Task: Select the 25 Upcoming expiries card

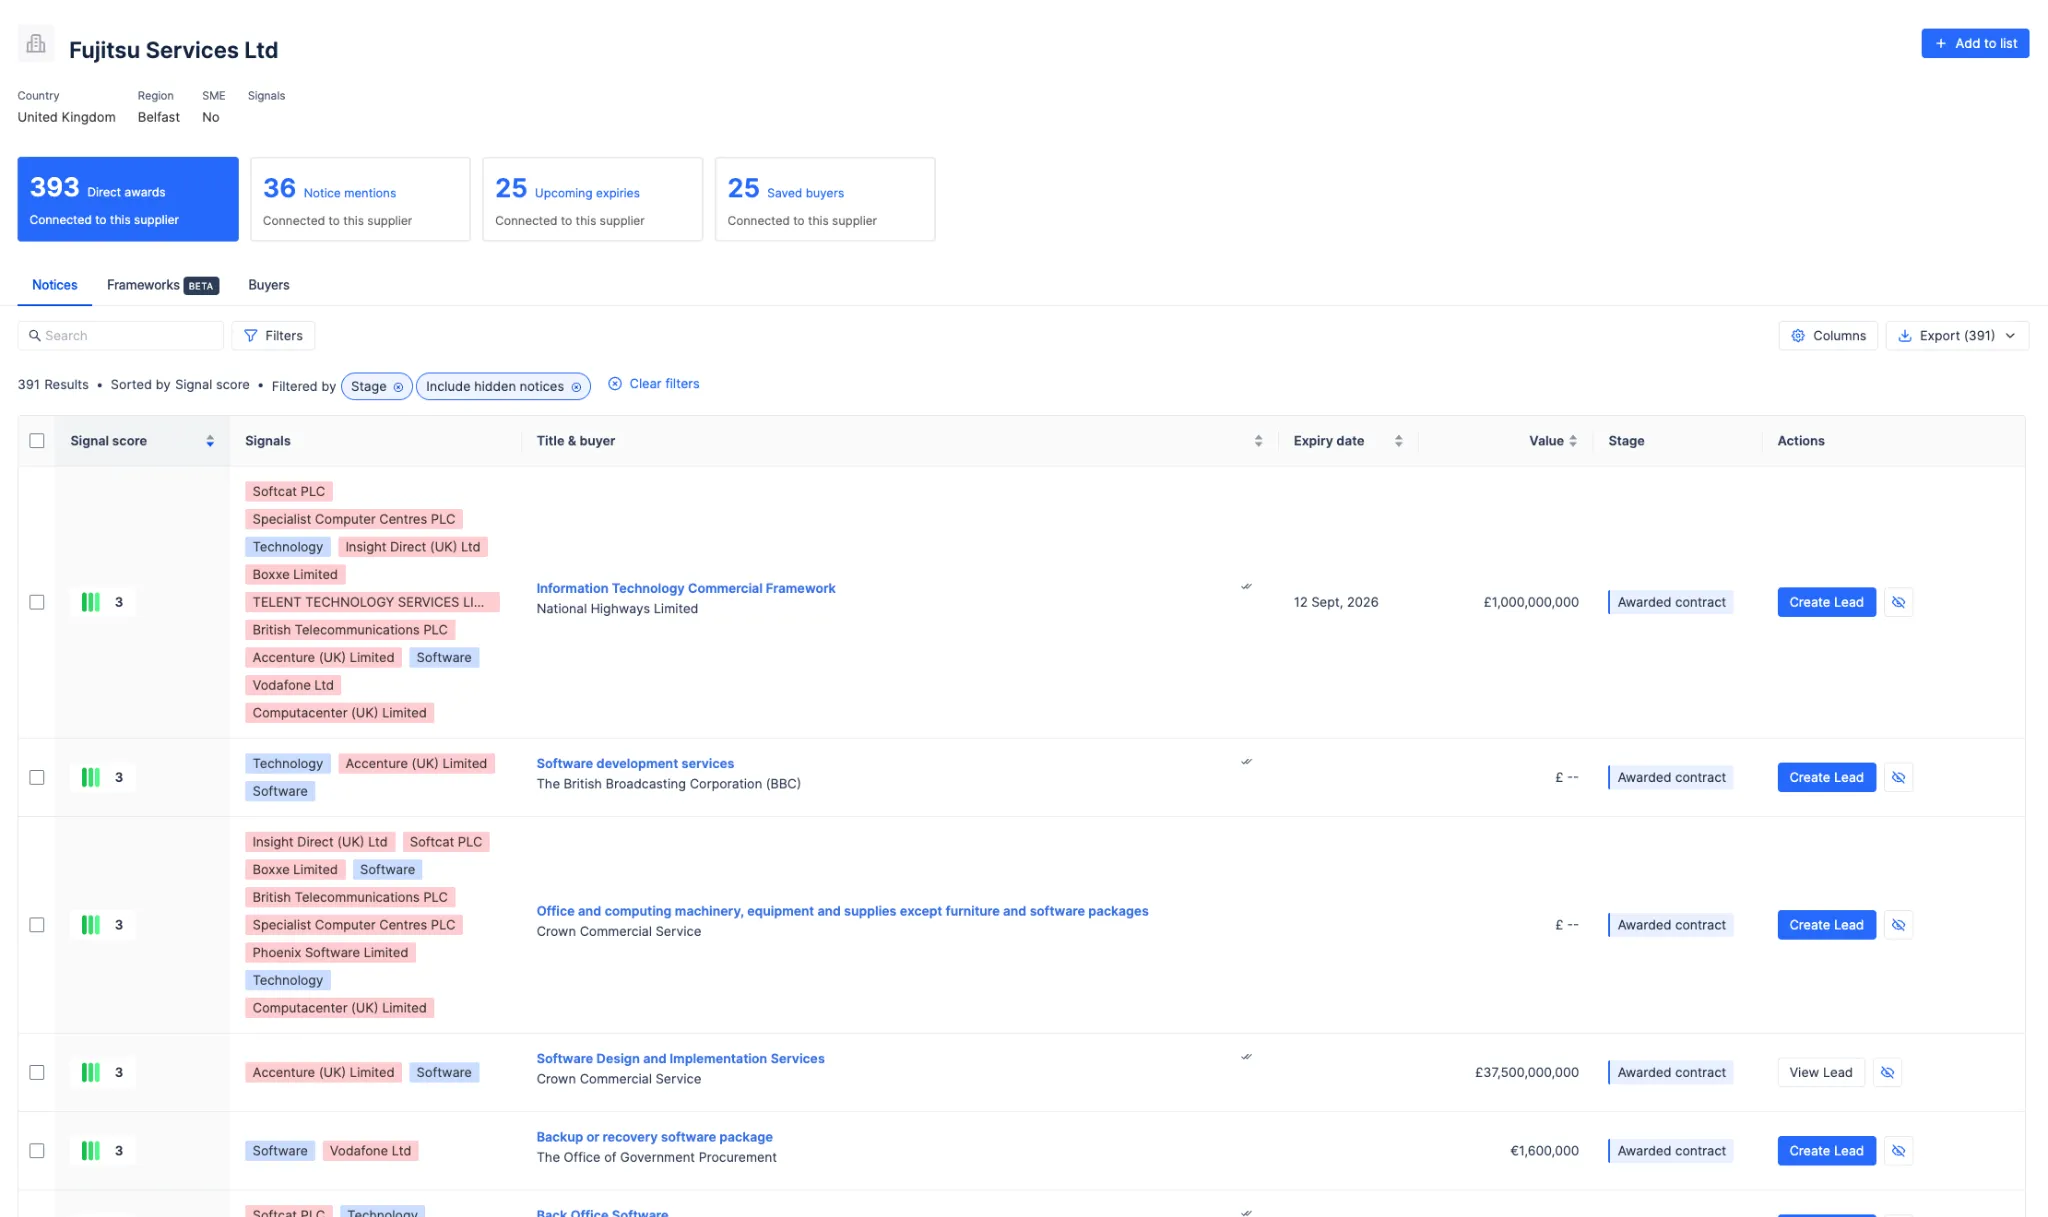Action: [593, 199]
